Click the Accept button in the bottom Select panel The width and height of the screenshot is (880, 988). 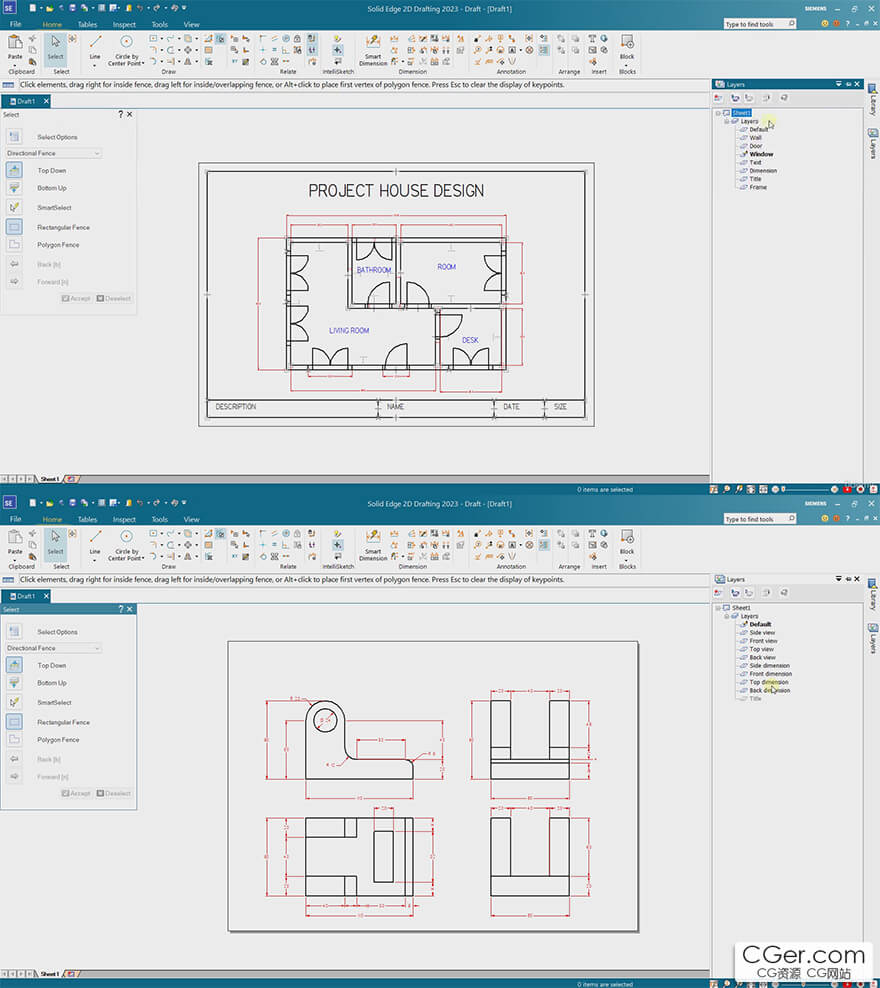(76, 793)
